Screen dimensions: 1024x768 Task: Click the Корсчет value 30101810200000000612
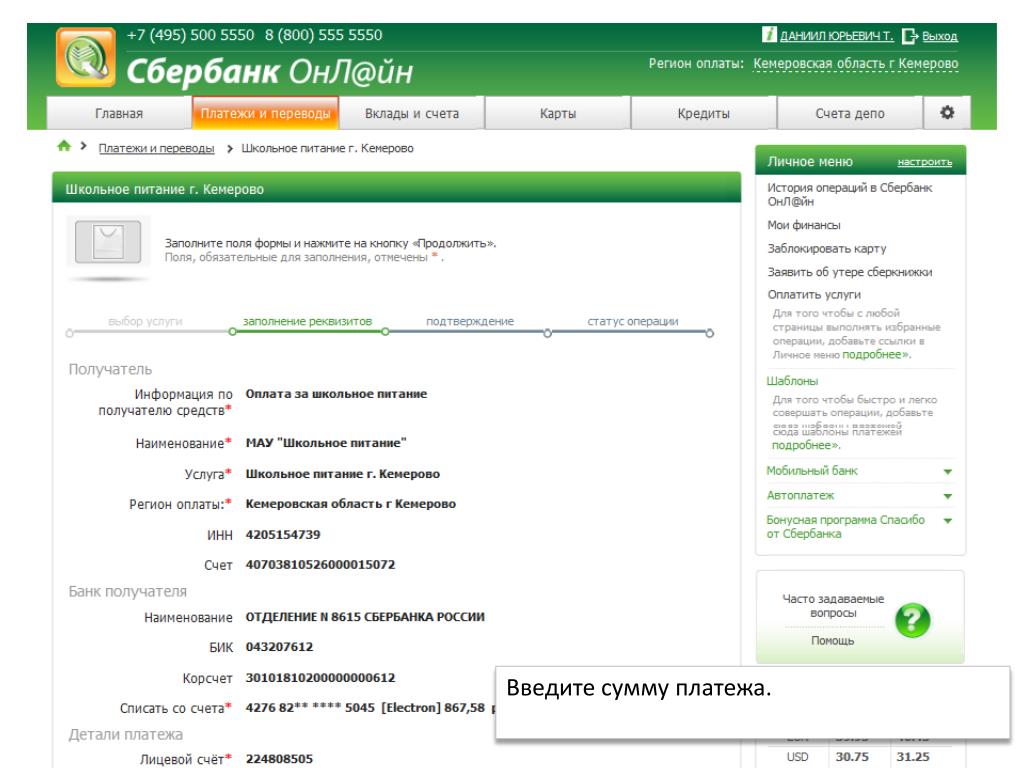coord(320,678)
